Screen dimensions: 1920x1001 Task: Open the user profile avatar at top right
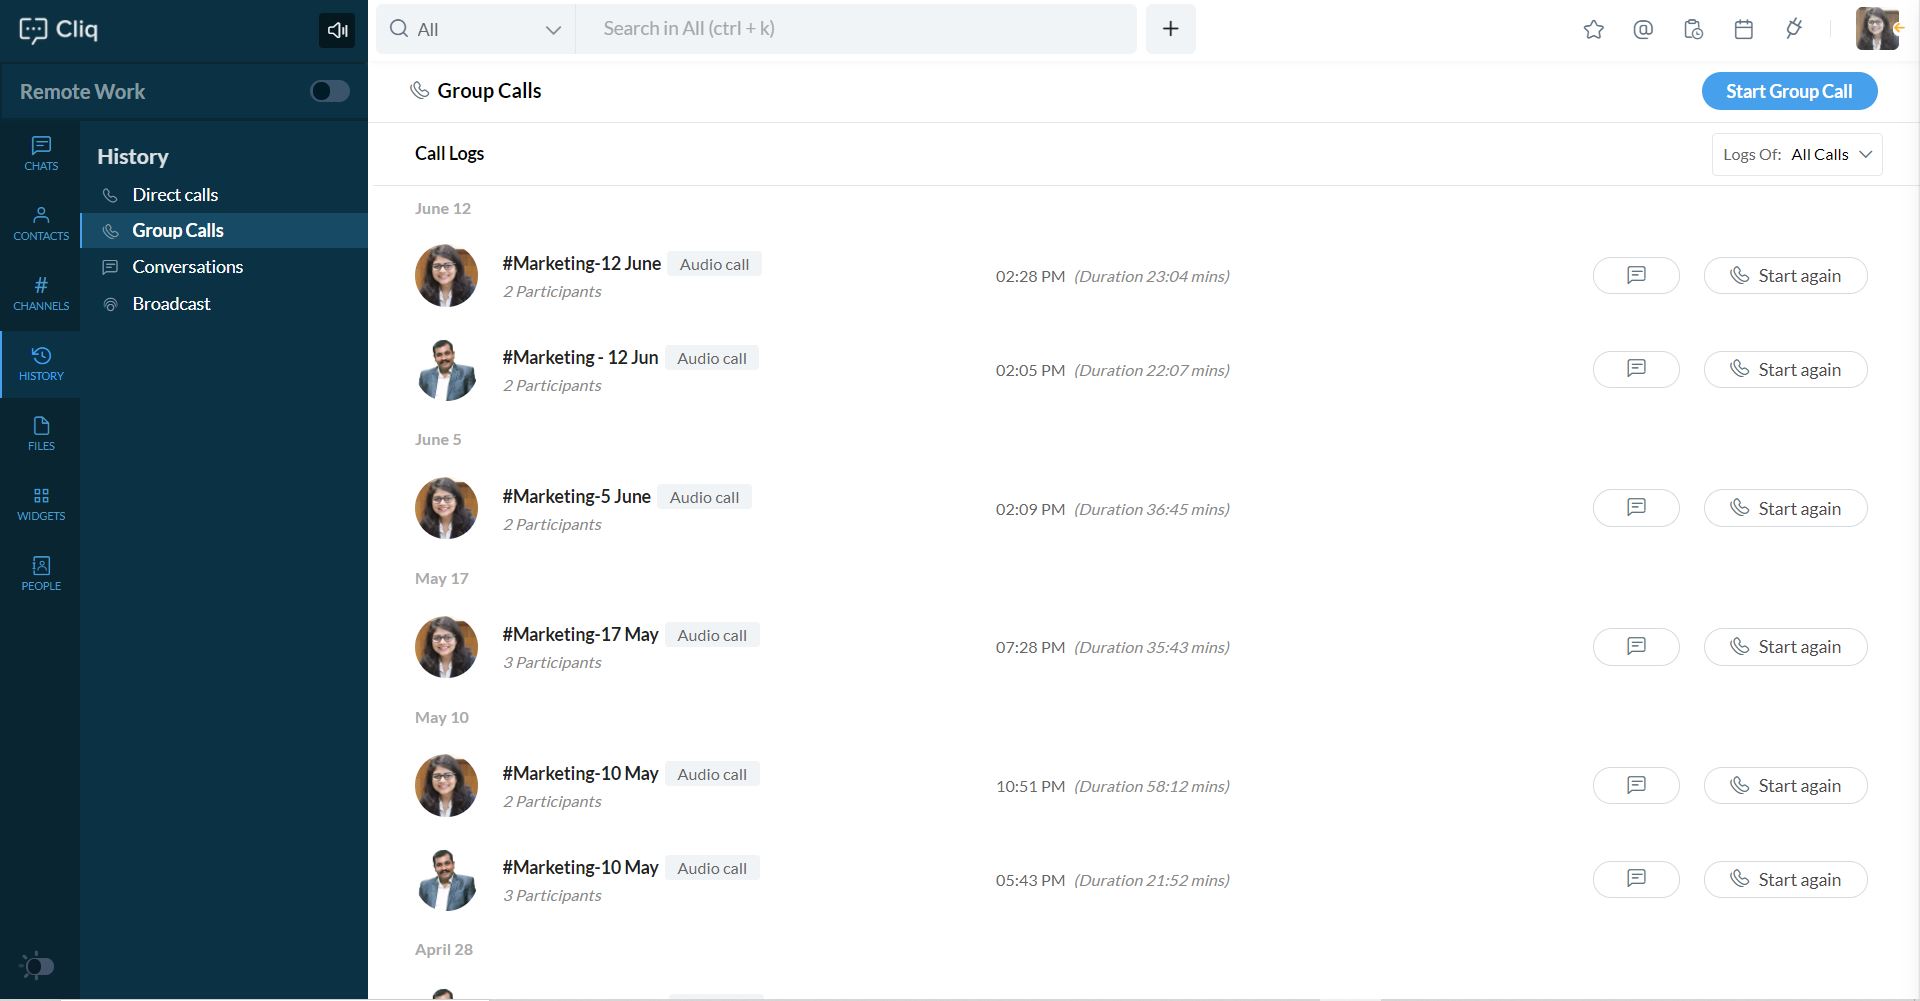pyautogui.click(x=1876, y=29)
